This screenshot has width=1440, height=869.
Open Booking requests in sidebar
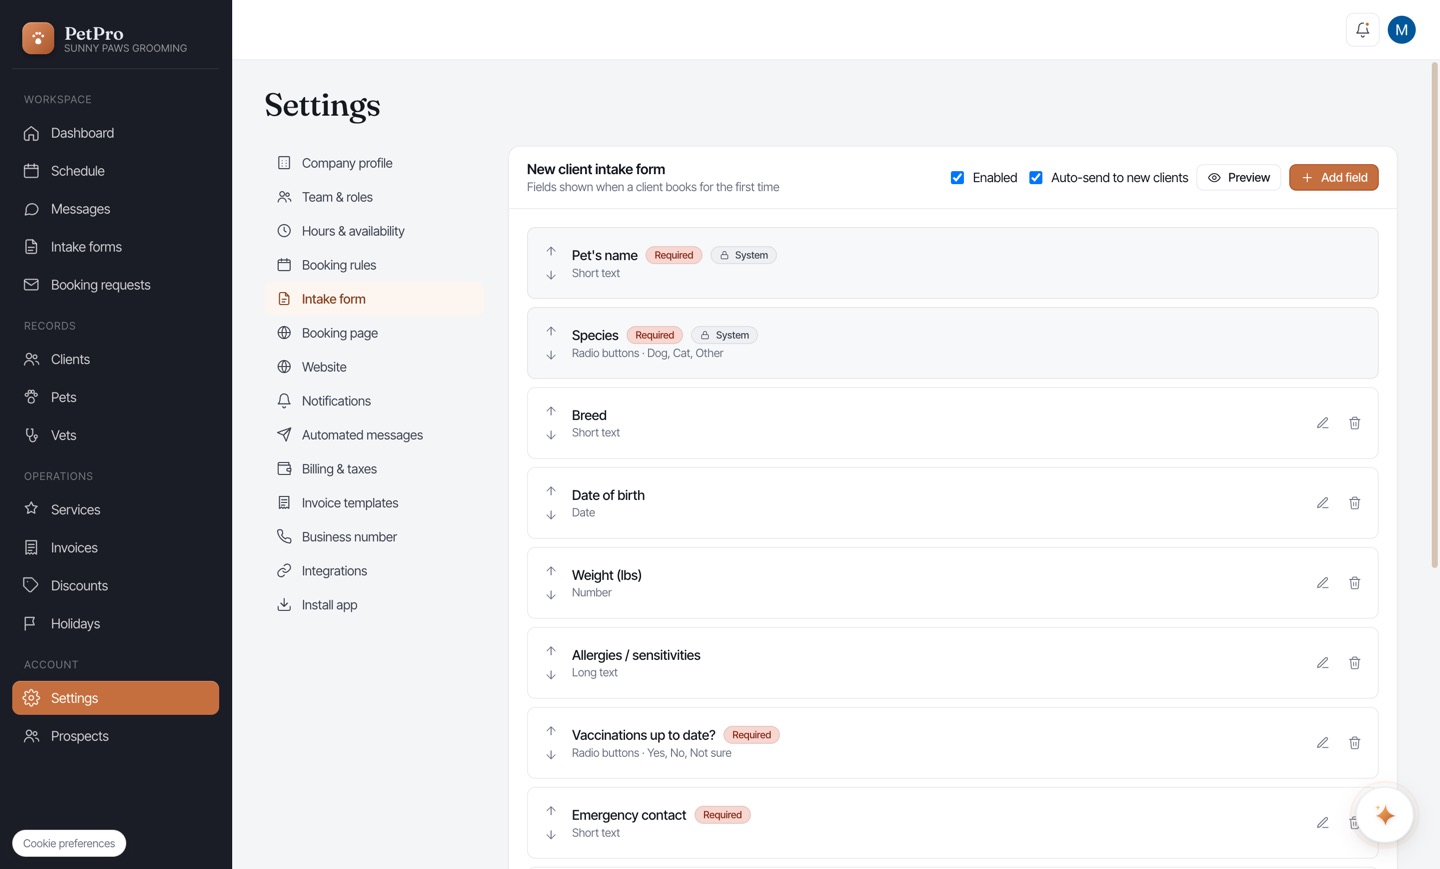(x=115, y=285)
